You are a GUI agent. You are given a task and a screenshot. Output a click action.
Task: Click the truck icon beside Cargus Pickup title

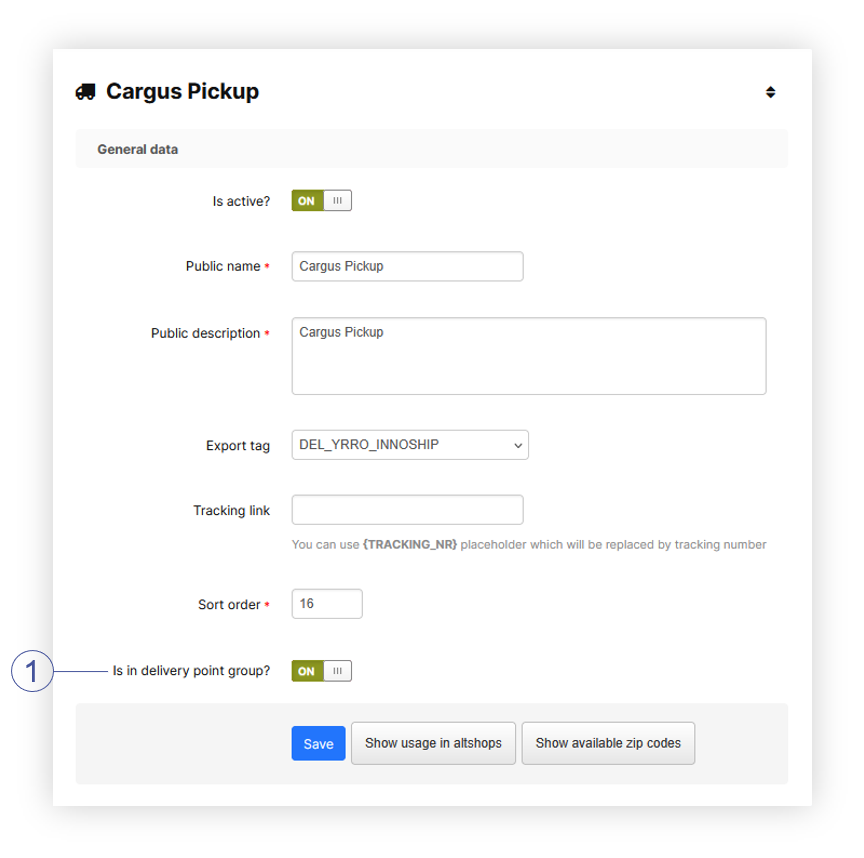[x=86, y=92]
